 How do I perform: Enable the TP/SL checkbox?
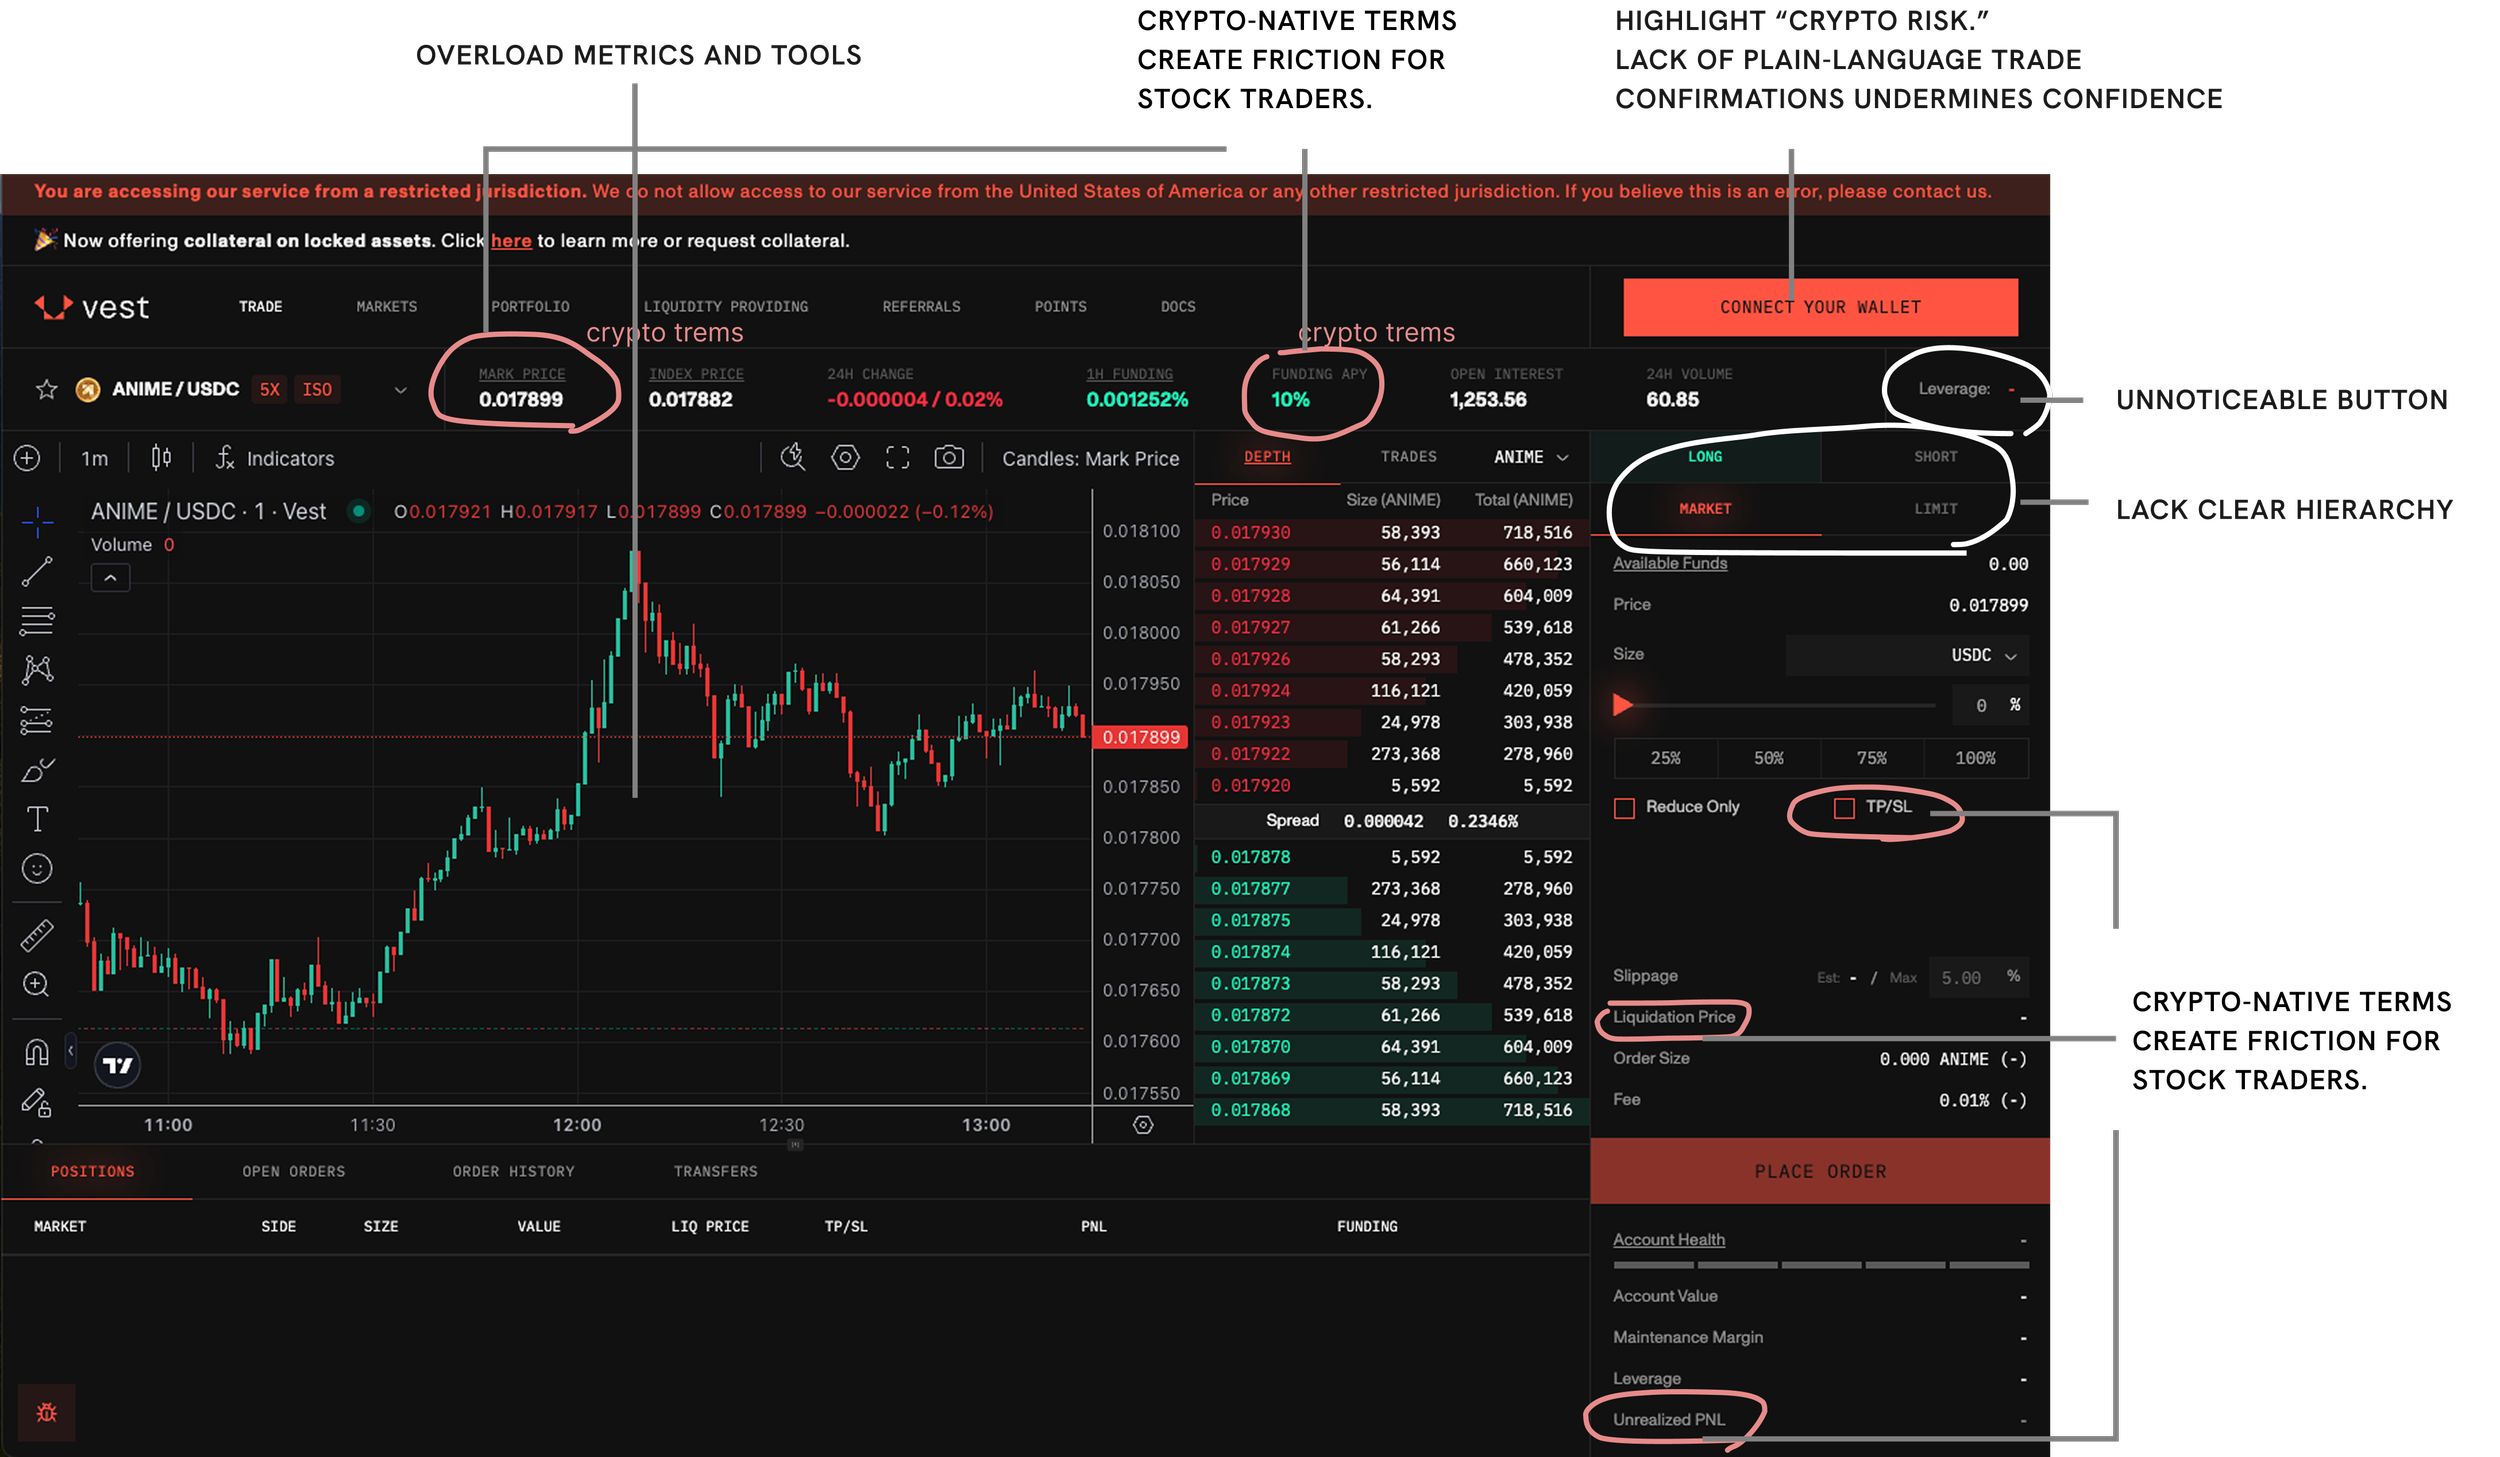1844,808
